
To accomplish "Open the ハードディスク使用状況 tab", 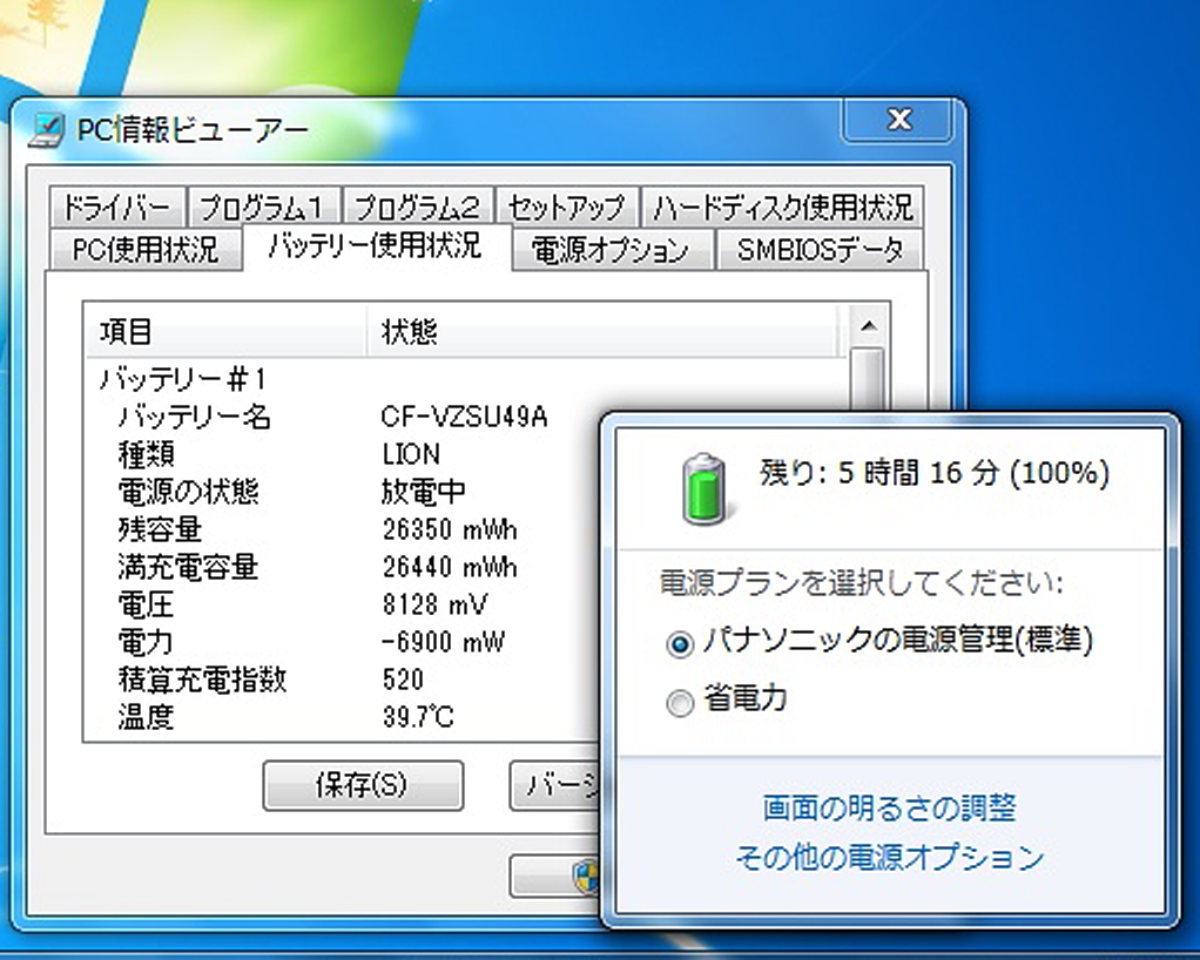I will pyautogui.click(x=782, y=207).
